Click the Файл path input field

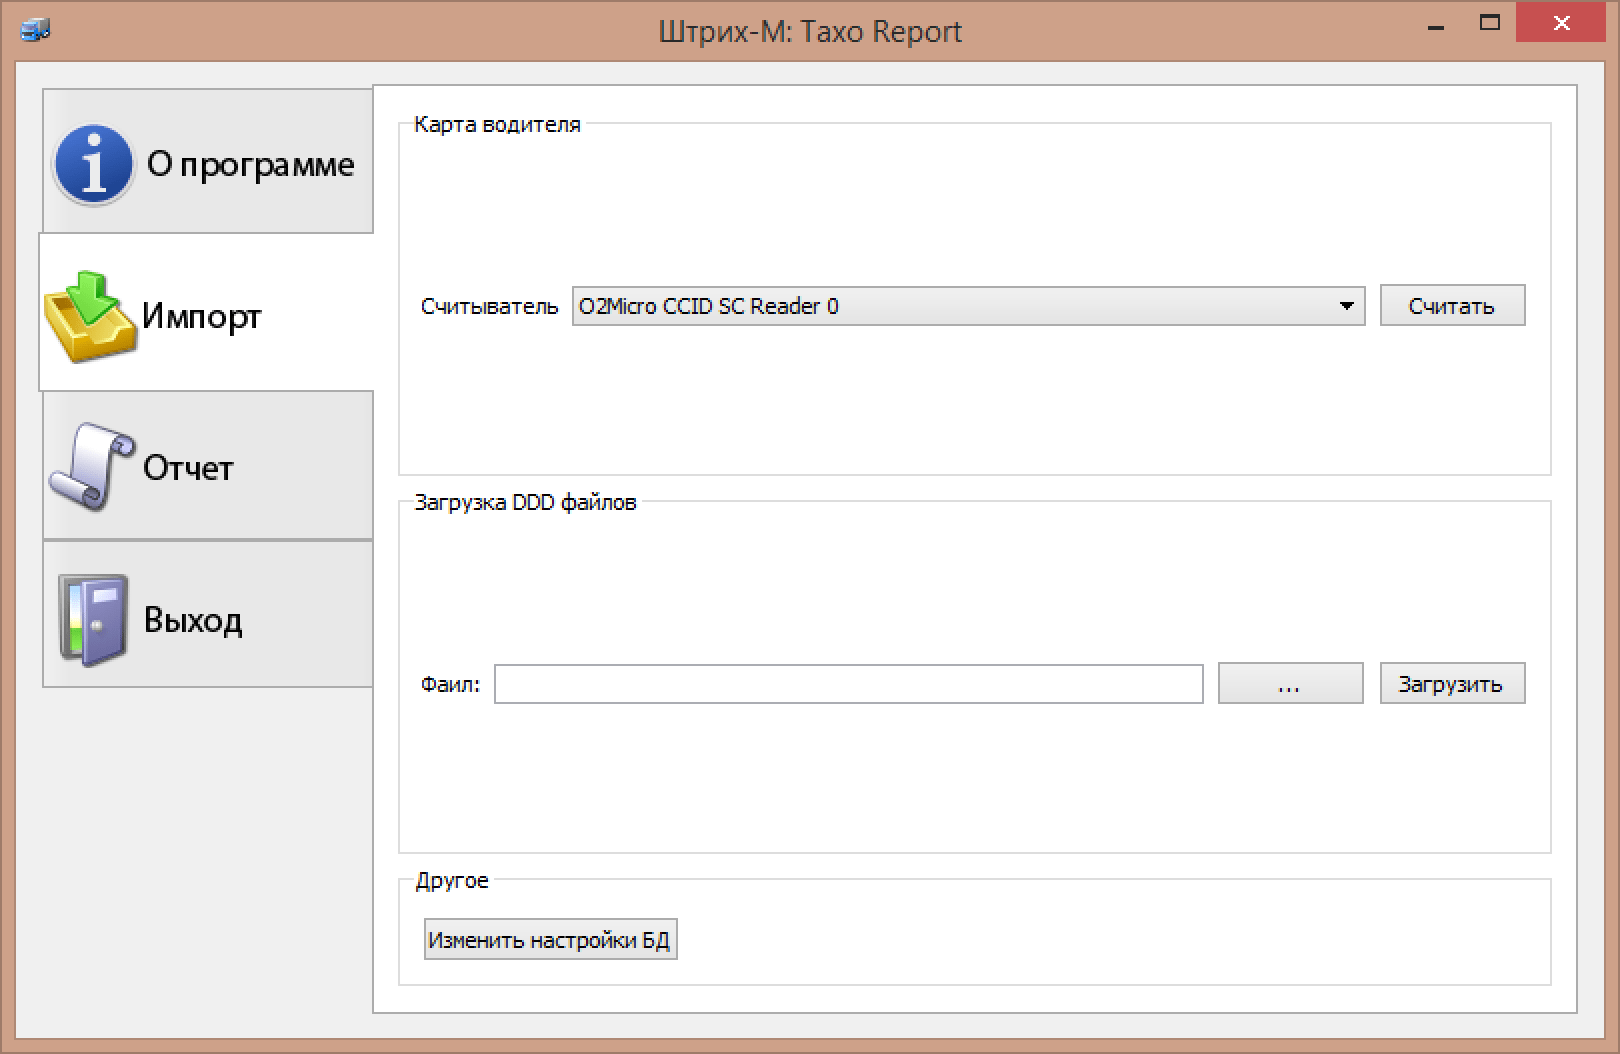pos(848,684)
